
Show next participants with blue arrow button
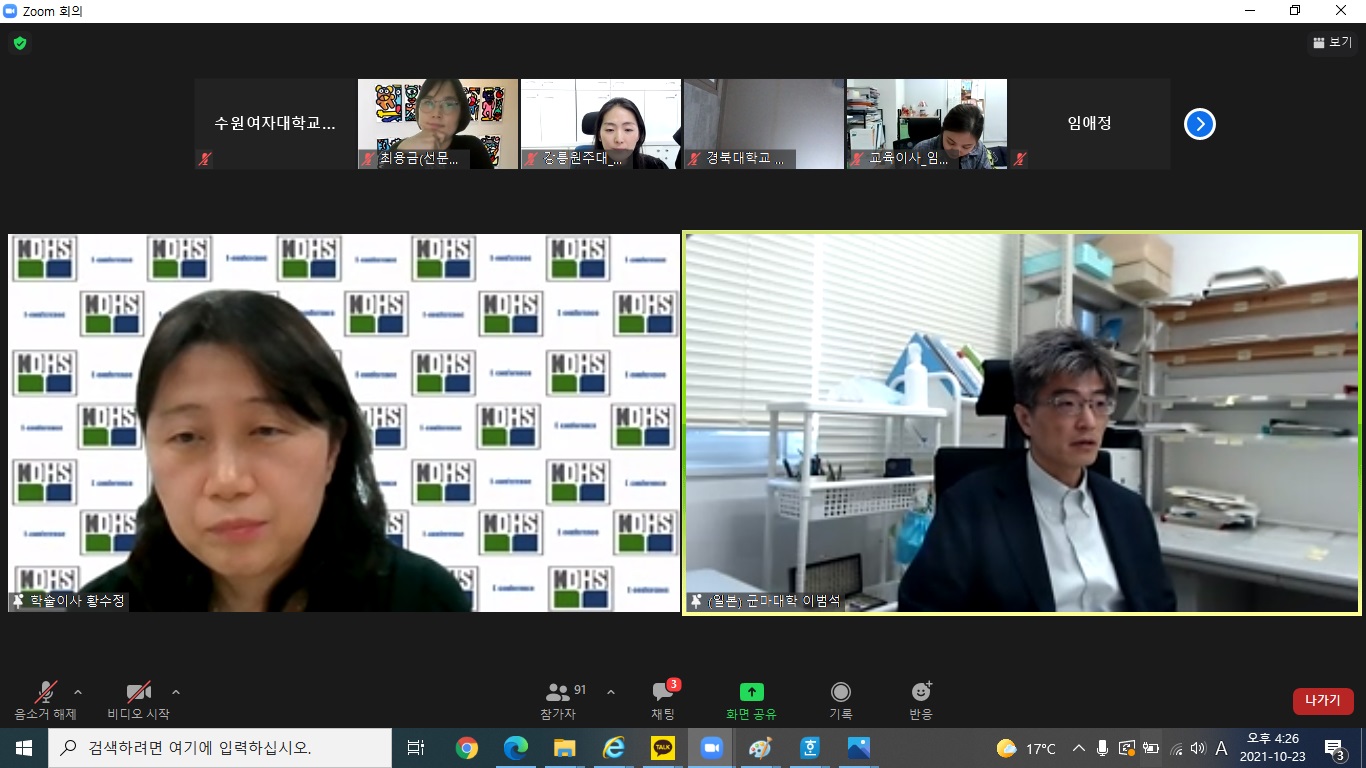(x=1200, y=124)
